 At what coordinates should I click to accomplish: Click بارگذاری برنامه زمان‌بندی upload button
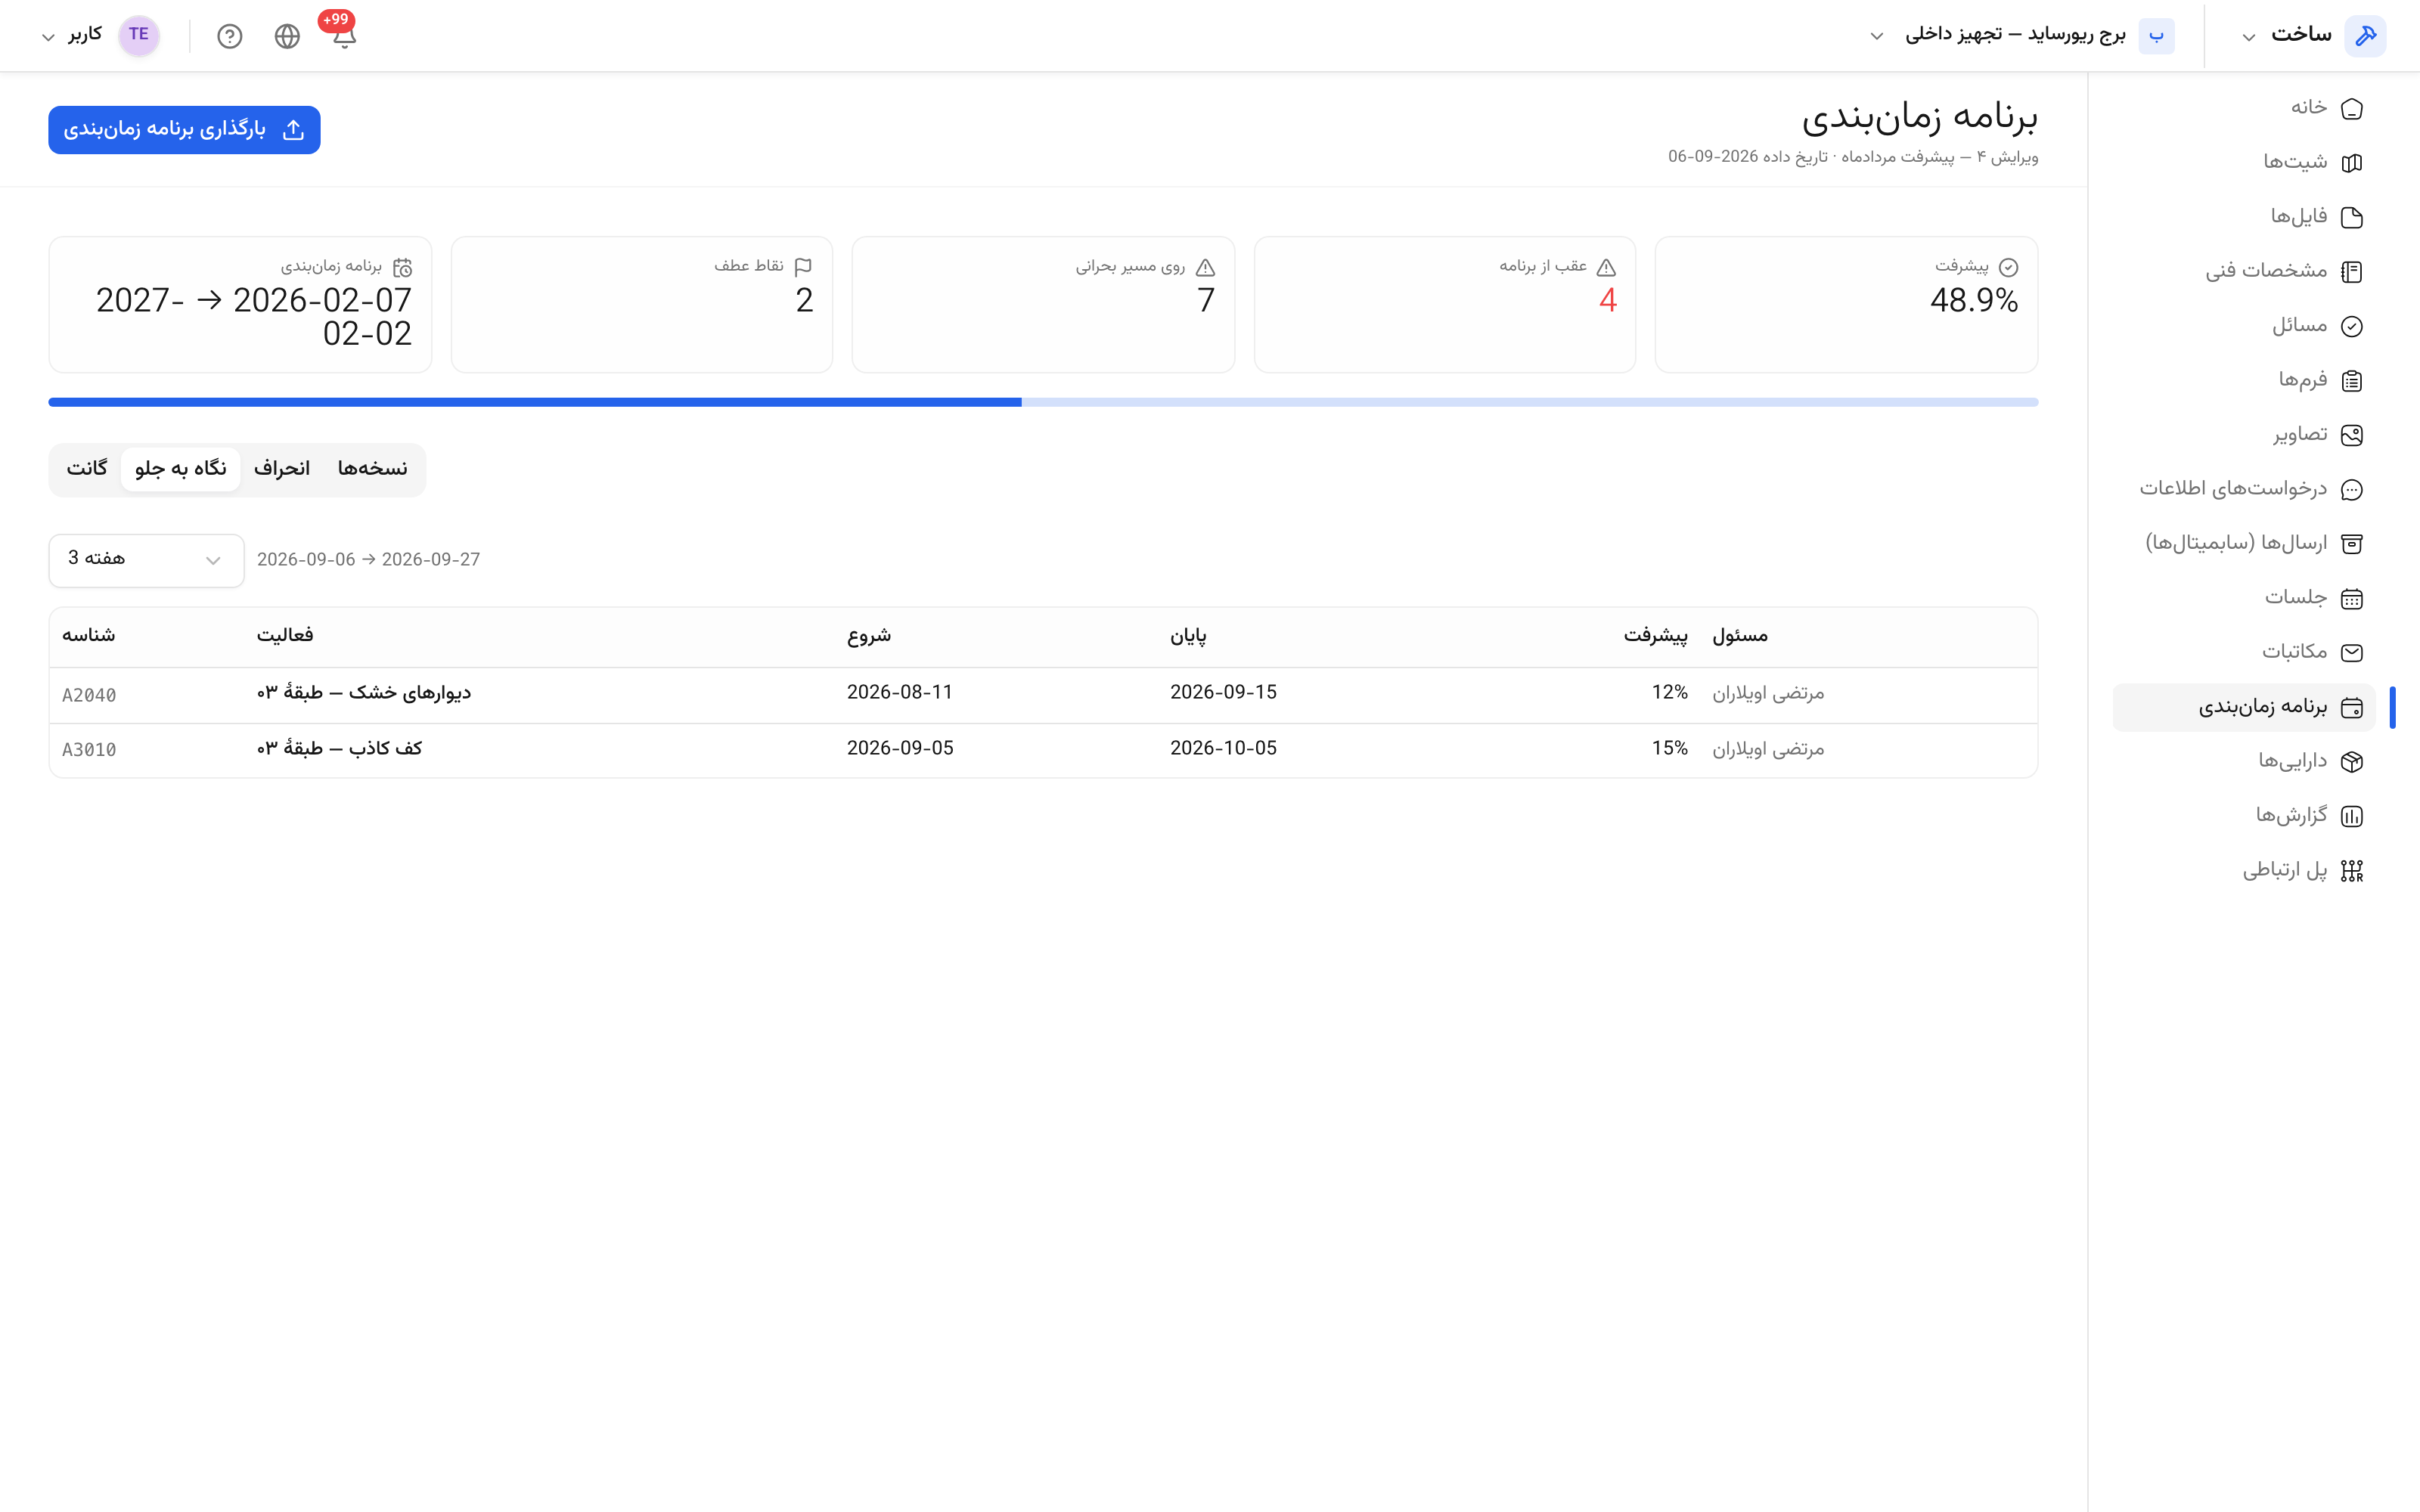pyautogui.click(x=184, y=130)
